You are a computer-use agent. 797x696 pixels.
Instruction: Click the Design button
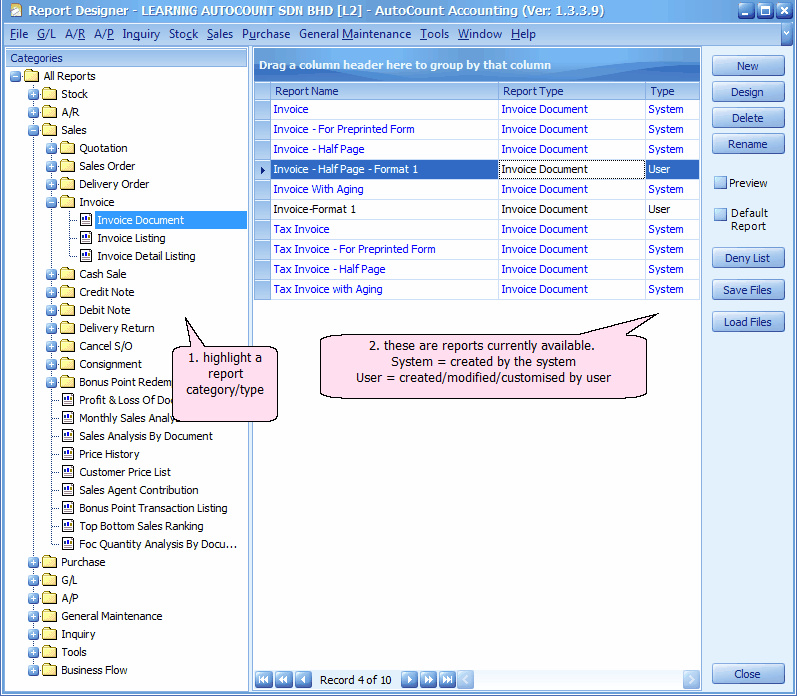[747, 92]
